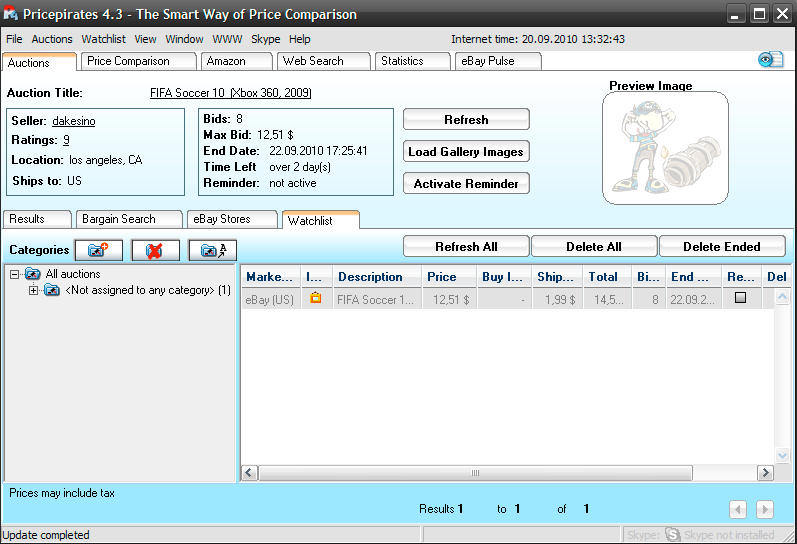Click the 1,99 $ shipping cell

pos(557,299)
